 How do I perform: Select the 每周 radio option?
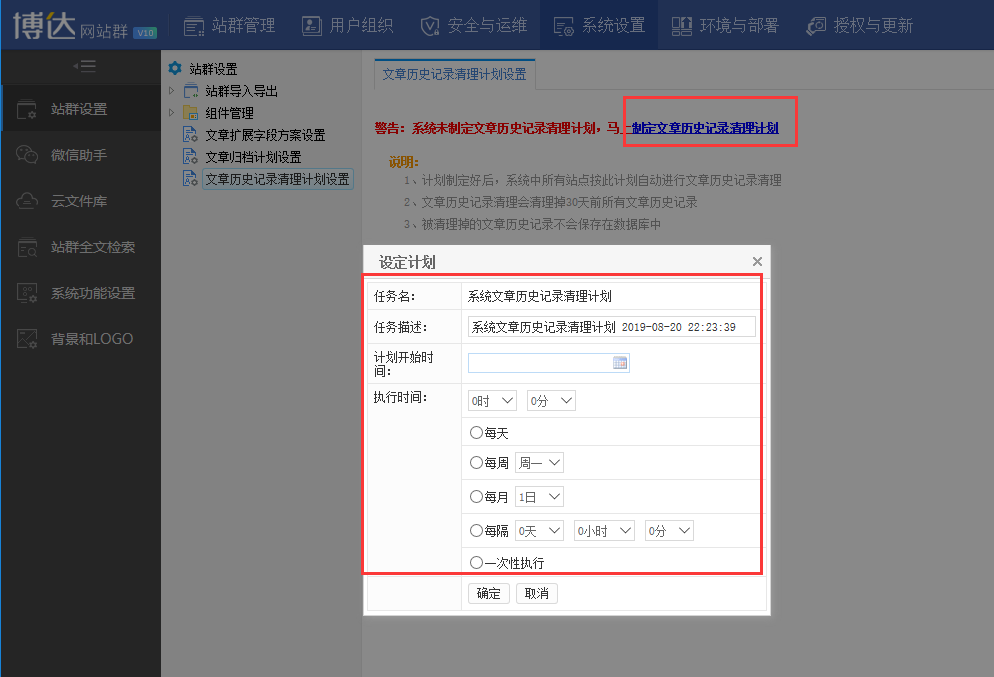(x=476, y=463)
